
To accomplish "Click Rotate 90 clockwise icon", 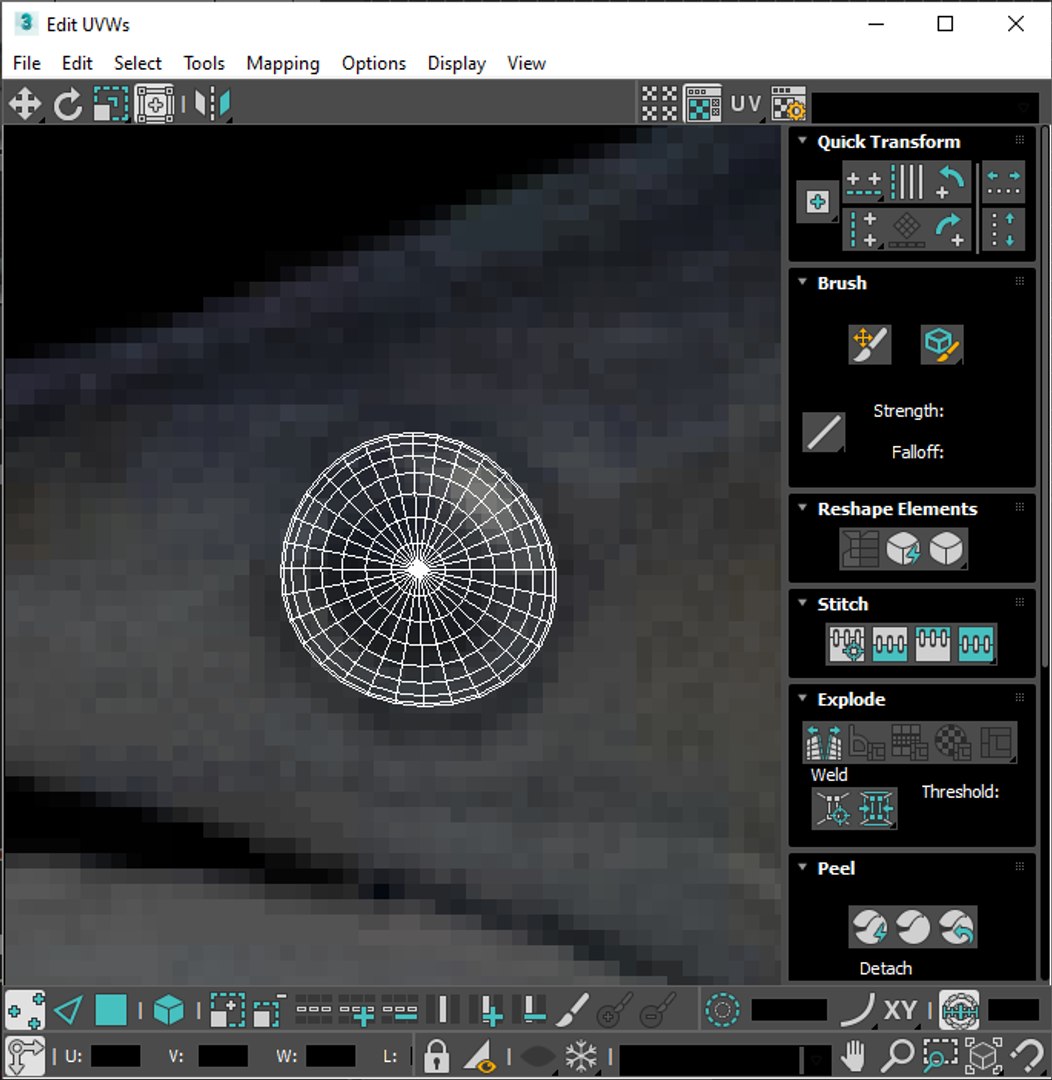I will point(950,229).
